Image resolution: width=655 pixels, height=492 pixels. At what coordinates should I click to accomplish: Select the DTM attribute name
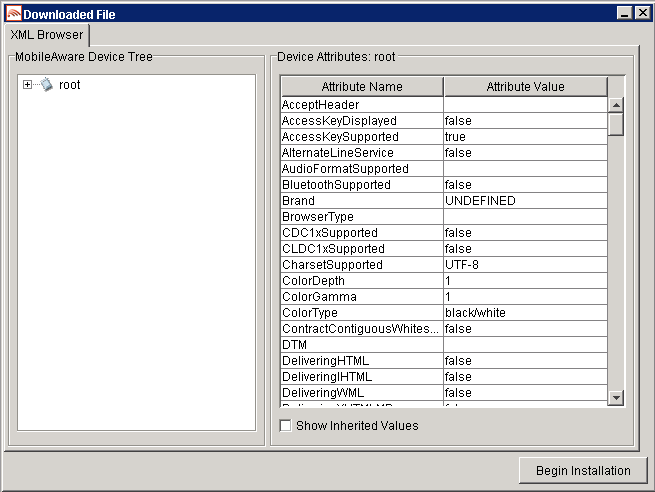tap(362, 345)
